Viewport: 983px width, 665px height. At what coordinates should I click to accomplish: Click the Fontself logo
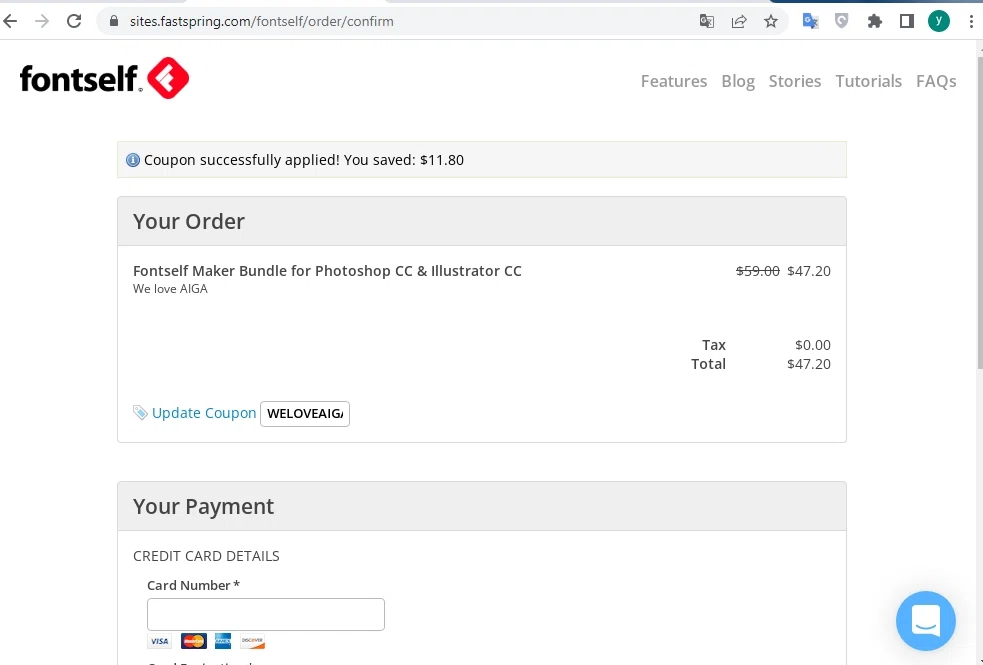[x=104, y=78]
